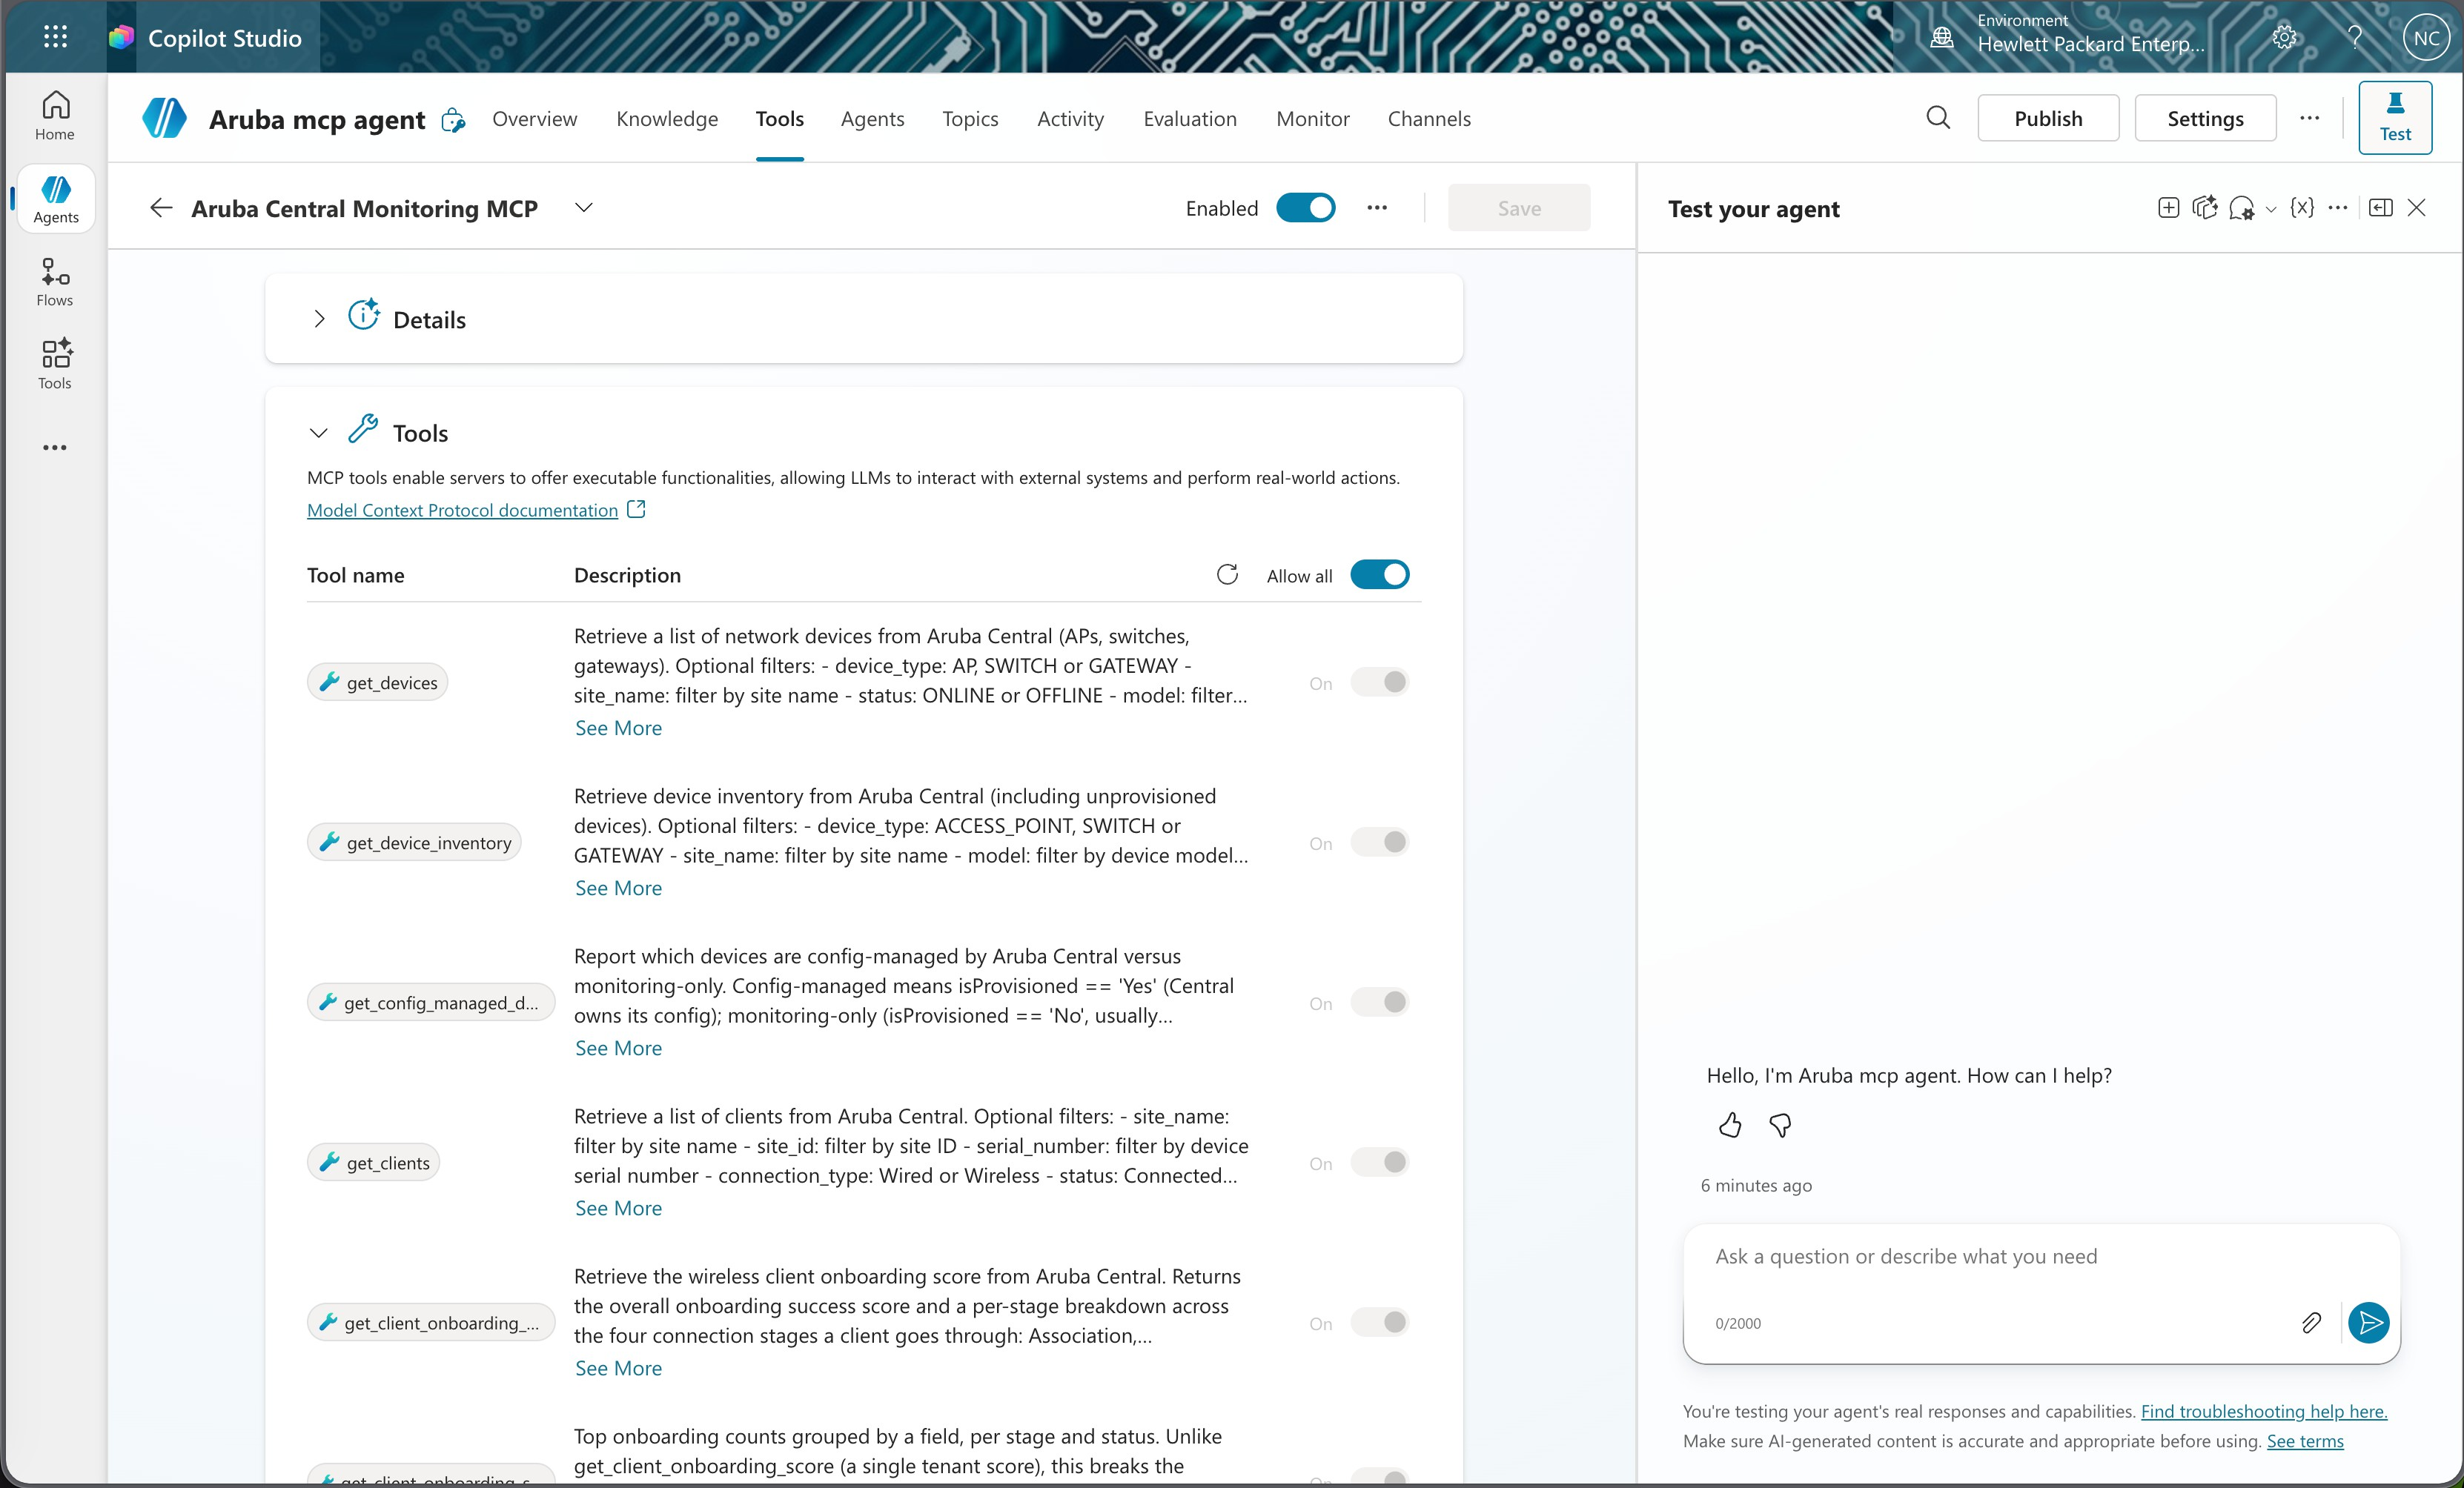Toggle the get_config_managed_d... switch
The height and width of the screenshot is (1488, 2464).
click(x=1380, y=1002)
